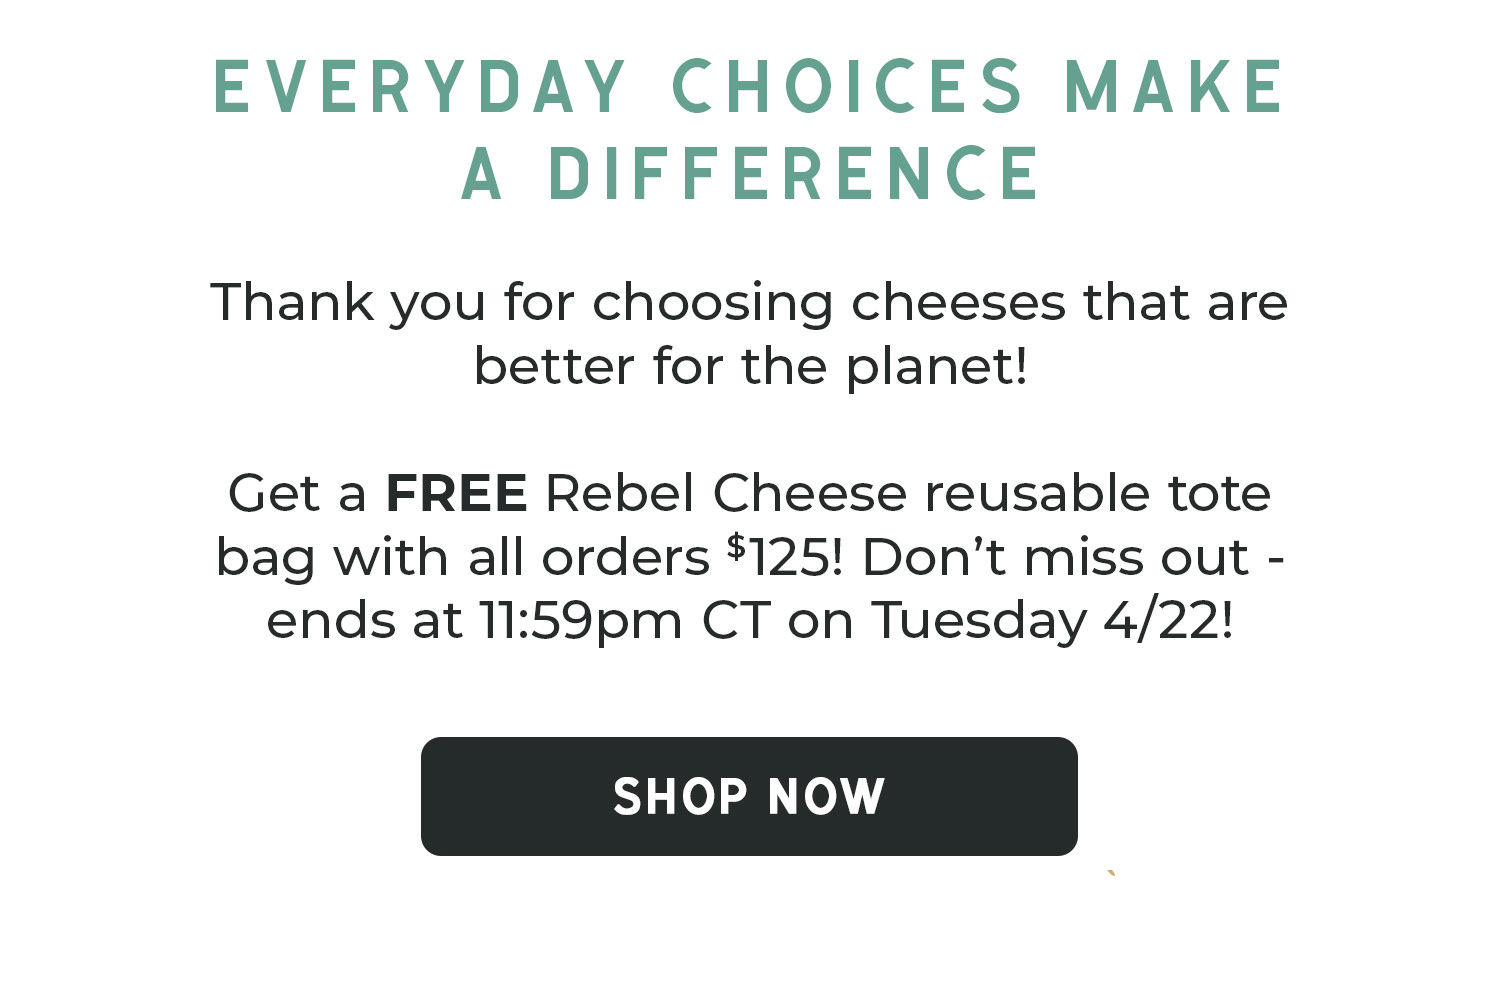Select the word CHOICES in the heading
The height and width of the screenshot is (985, 1500).
pyautogui.click(x=847, y=87)
